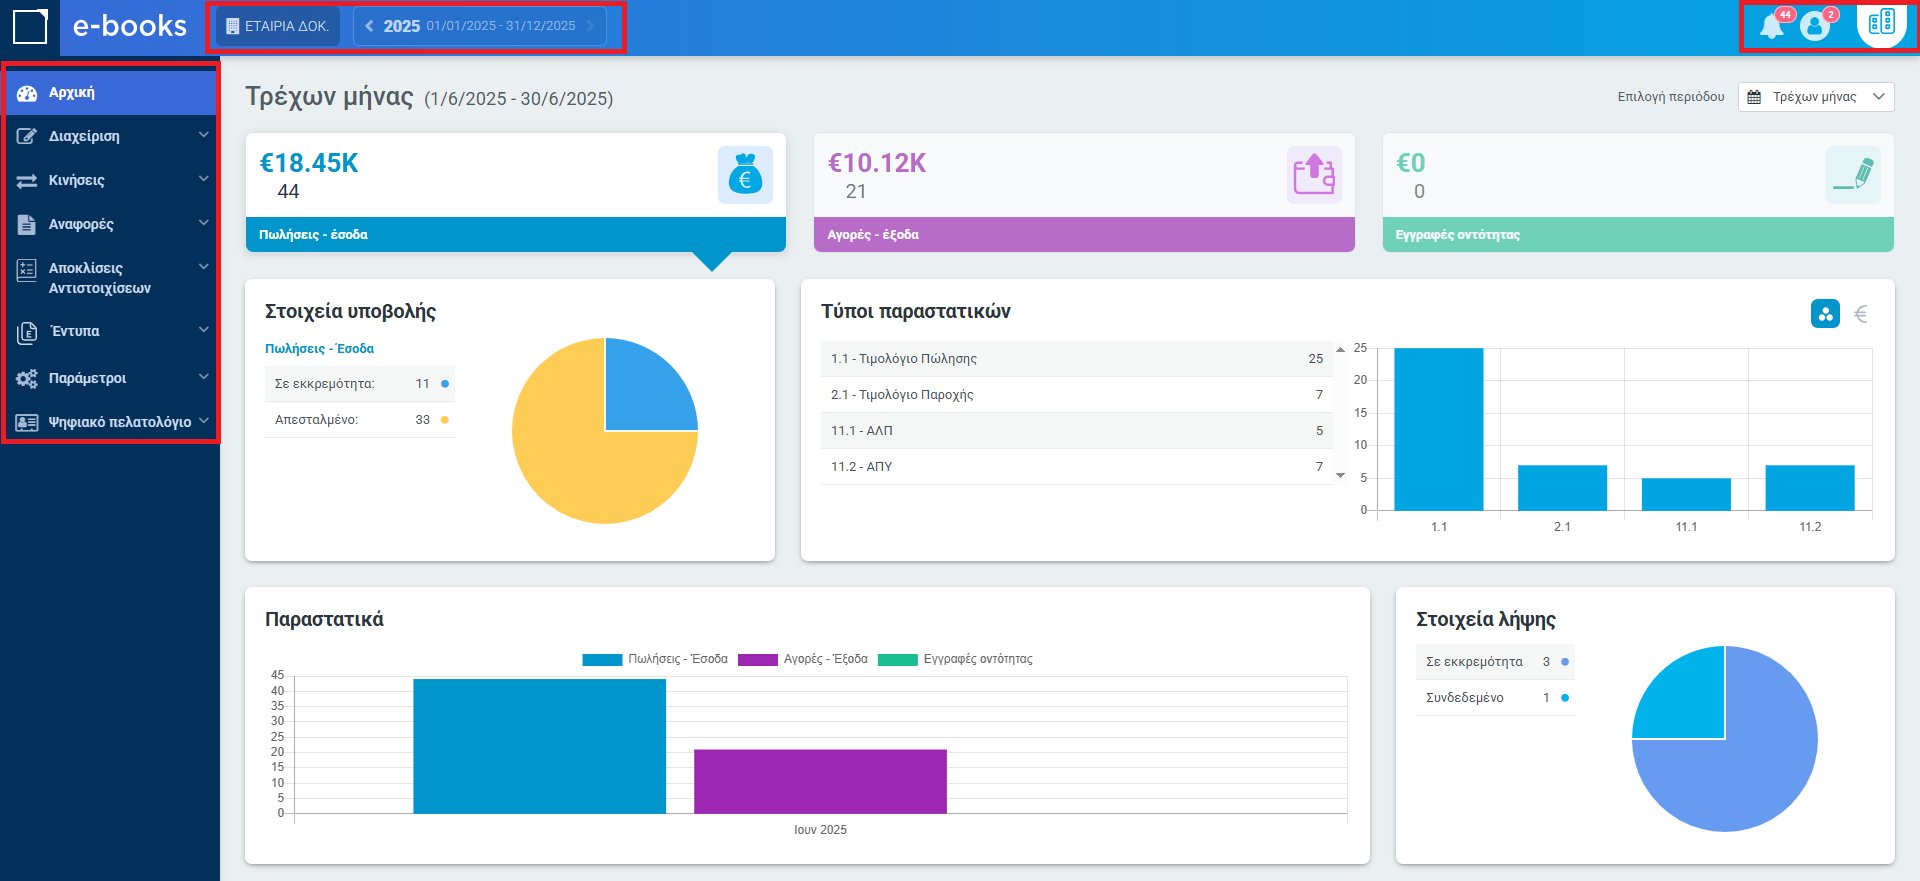Open the apps switcher icon at top right
Screen dimensions: 1920x881
[x=1881, y=22]
